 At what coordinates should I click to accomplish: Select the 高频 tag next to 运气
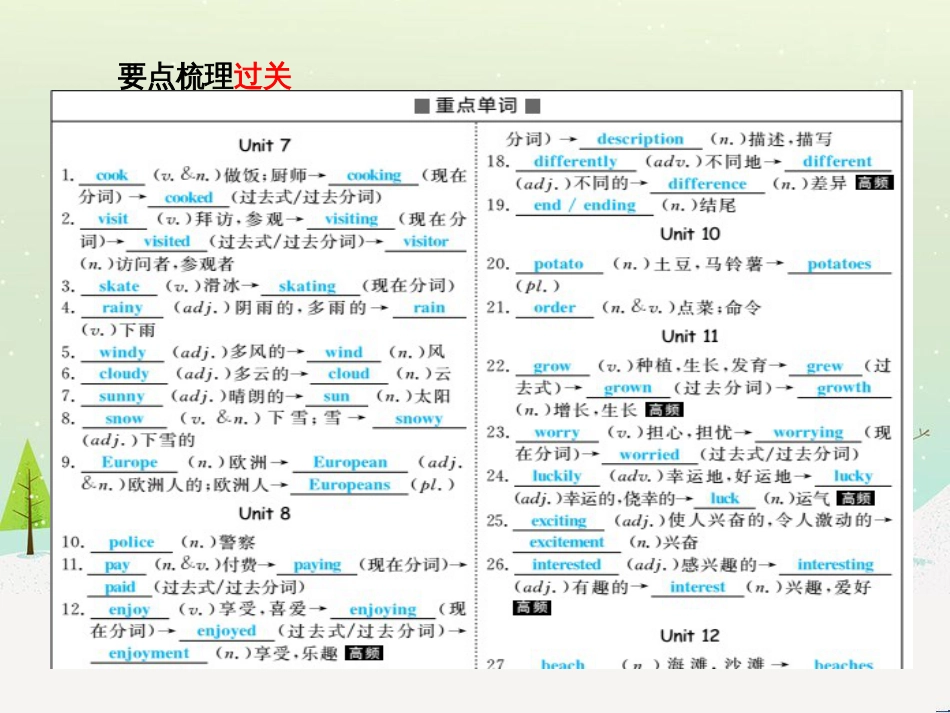pyautogui.click(x=857, y=497)
